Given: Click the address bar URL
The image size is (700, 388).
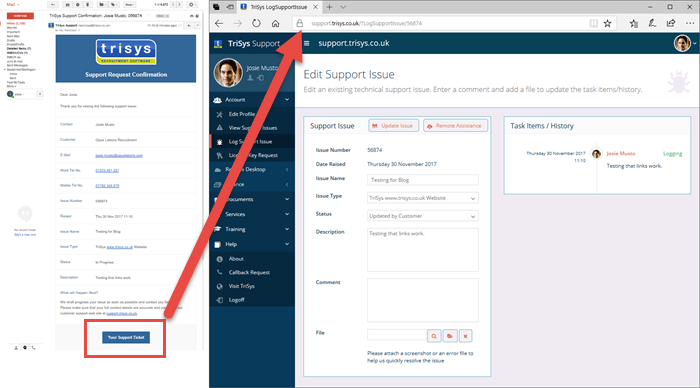Looking at the screenshot, I should (367, 23).
